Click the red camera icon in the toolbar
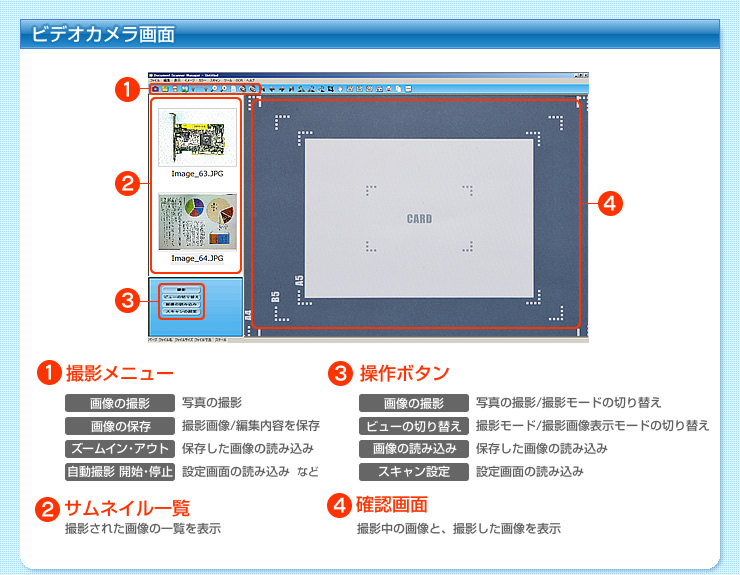740x575 pixels. 155,89
